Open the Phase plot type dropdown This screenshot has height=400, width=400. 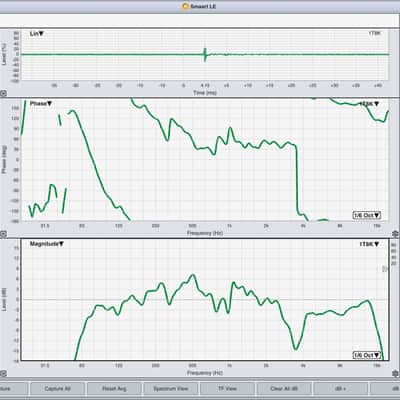coord(41,104)
